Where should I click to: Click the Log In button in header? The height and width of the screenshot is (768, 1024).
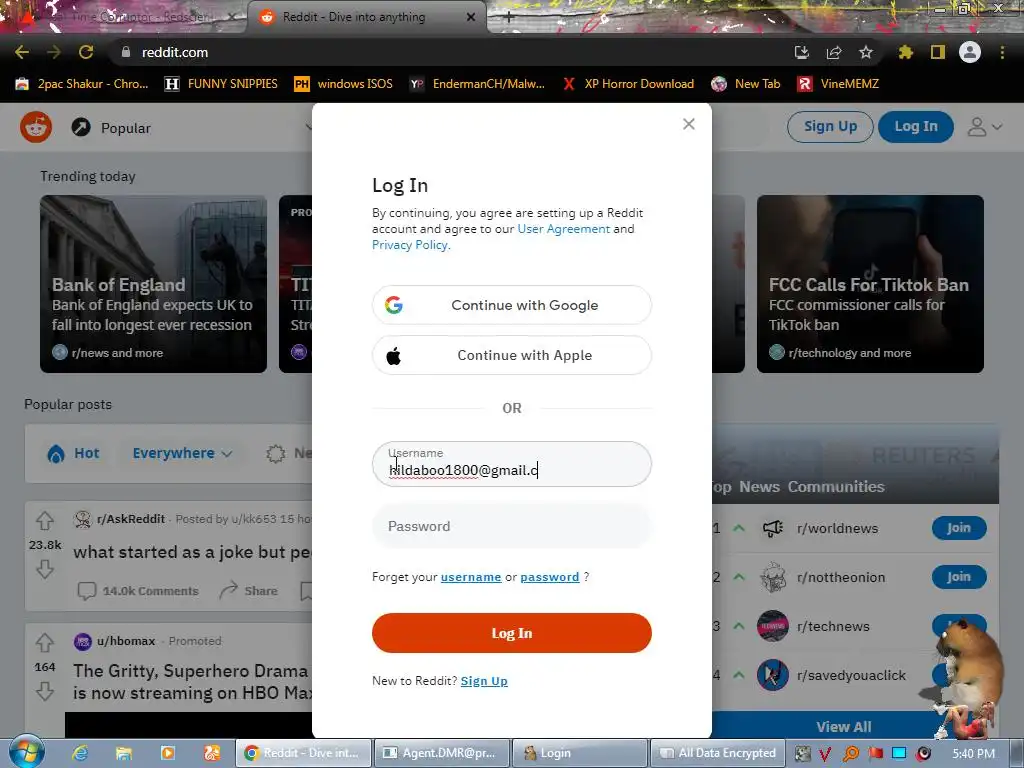point(916,126)
